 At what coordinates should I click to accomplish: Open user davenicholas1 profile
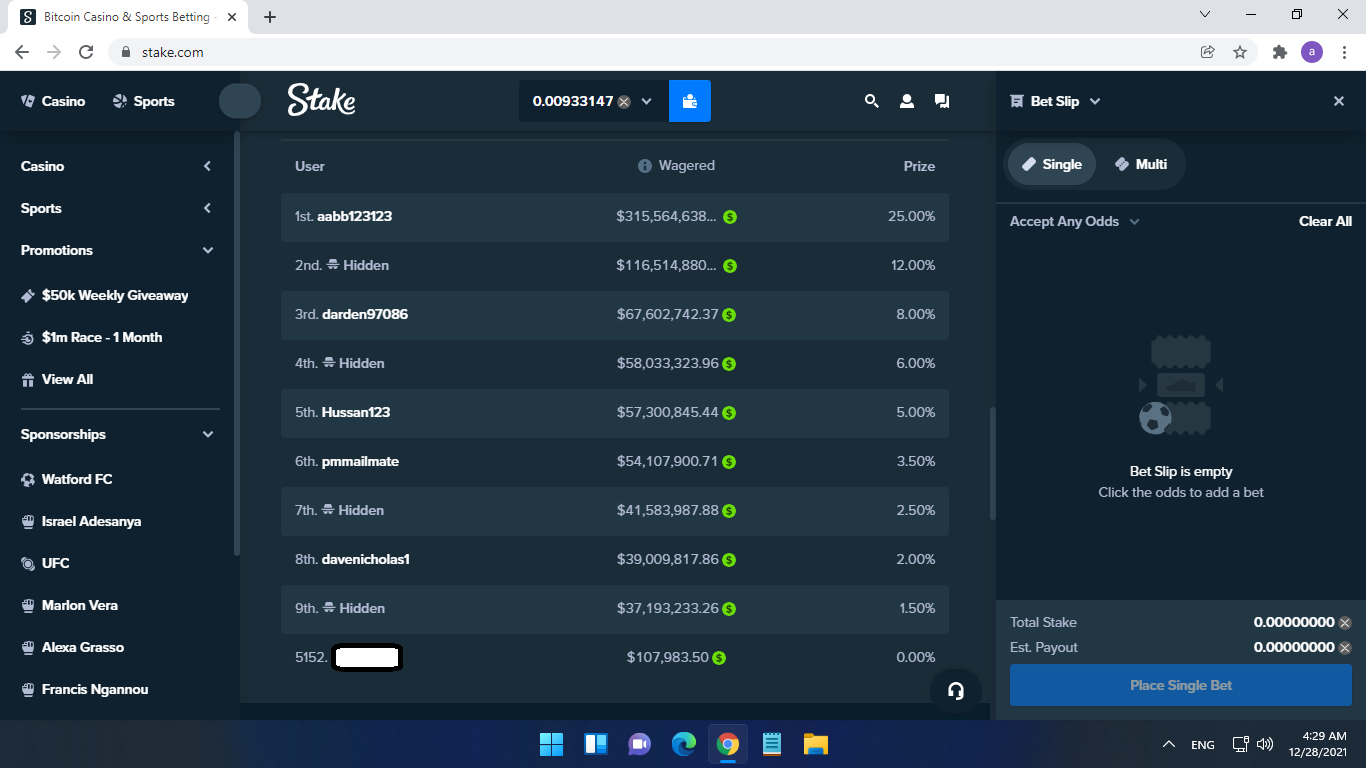366,559
